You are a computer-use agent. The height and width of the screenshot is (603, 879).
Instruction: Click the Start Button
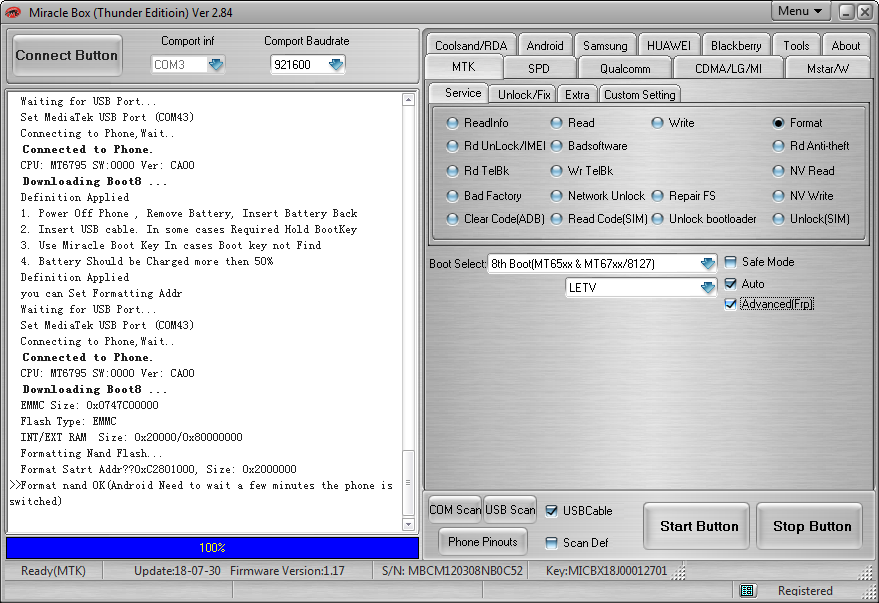tap(698, 526)
